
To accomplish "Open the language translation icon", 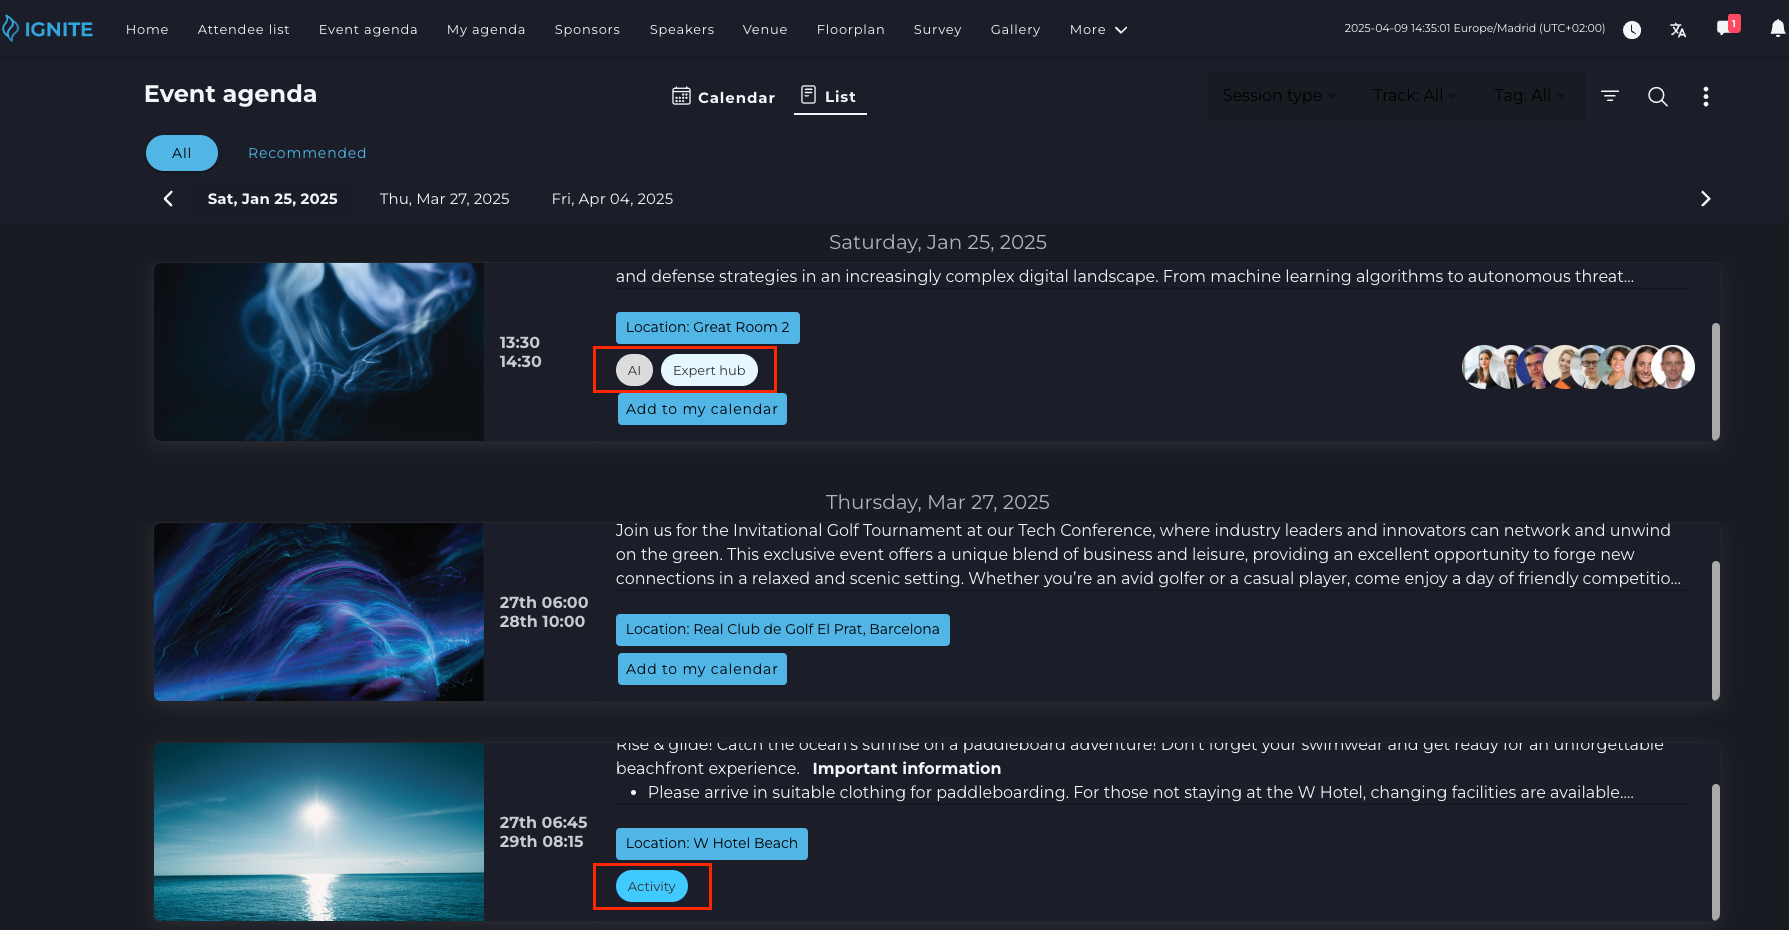I will tap(1677, 30).
